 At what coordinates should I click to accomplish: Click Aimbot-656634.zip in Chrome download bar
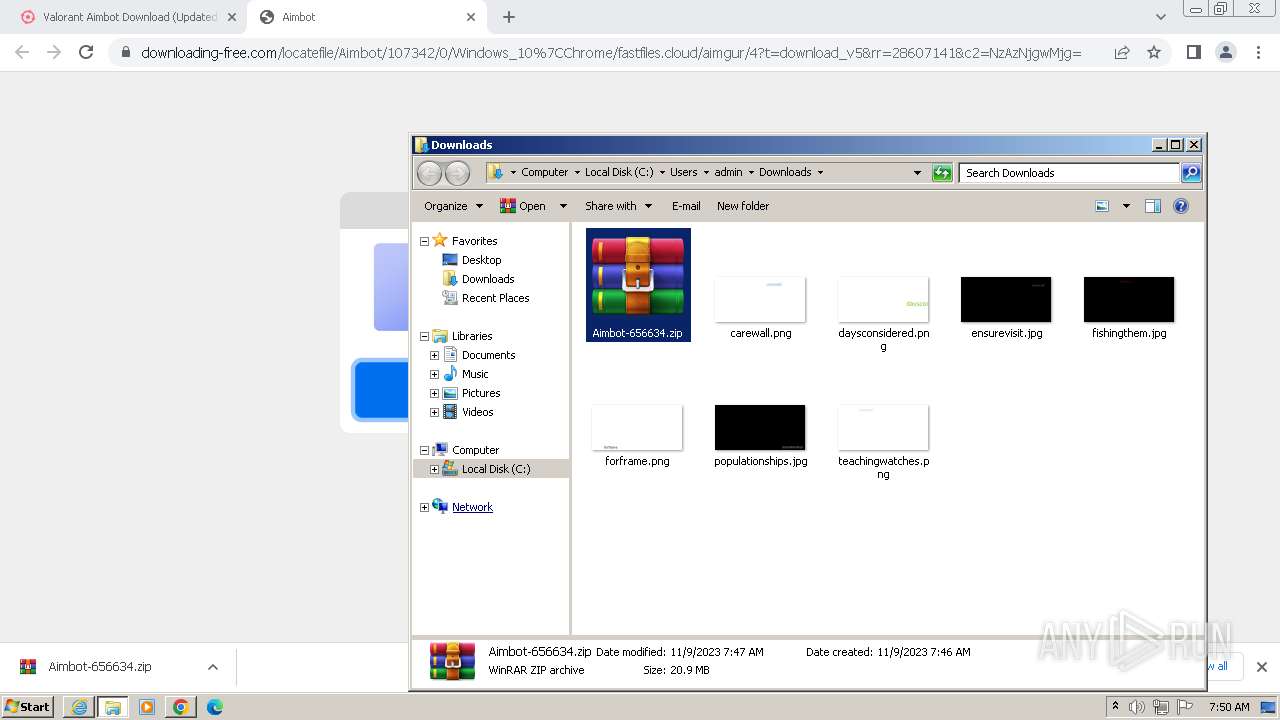99,667
